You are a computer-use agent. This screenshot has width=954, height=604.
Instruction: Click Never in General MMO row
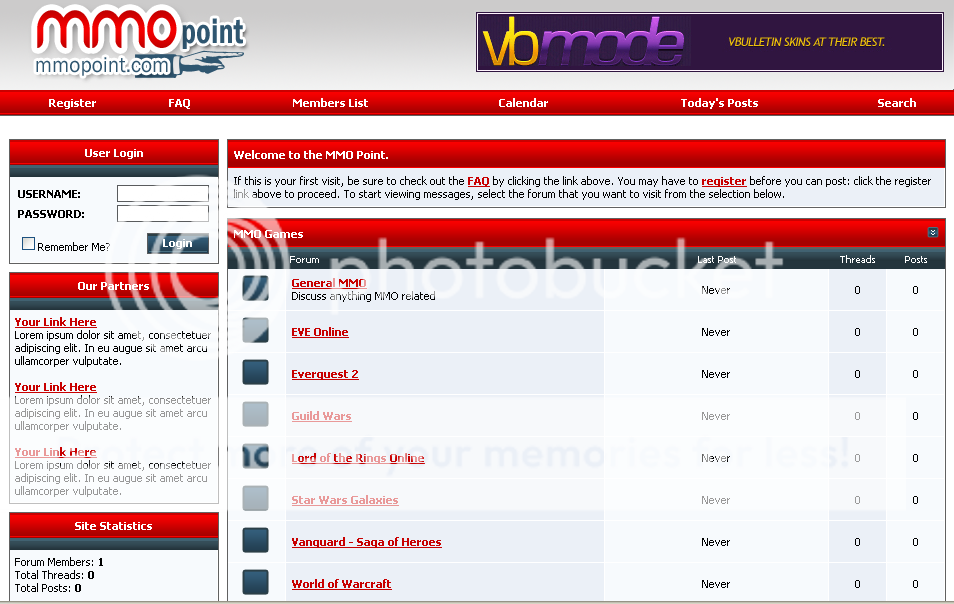click(716, 290)
